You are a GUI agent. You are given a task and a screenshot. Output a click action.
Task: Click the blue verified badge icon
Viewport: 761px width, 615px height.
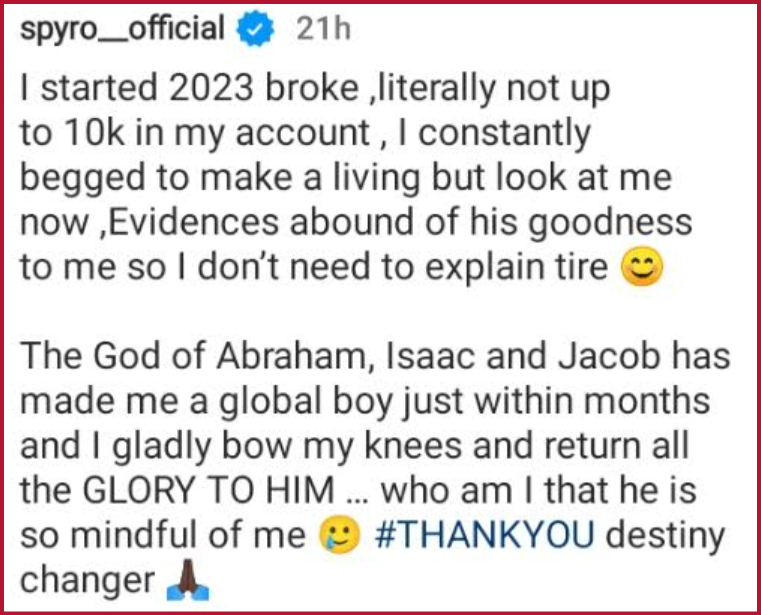(x=255, y=29)
